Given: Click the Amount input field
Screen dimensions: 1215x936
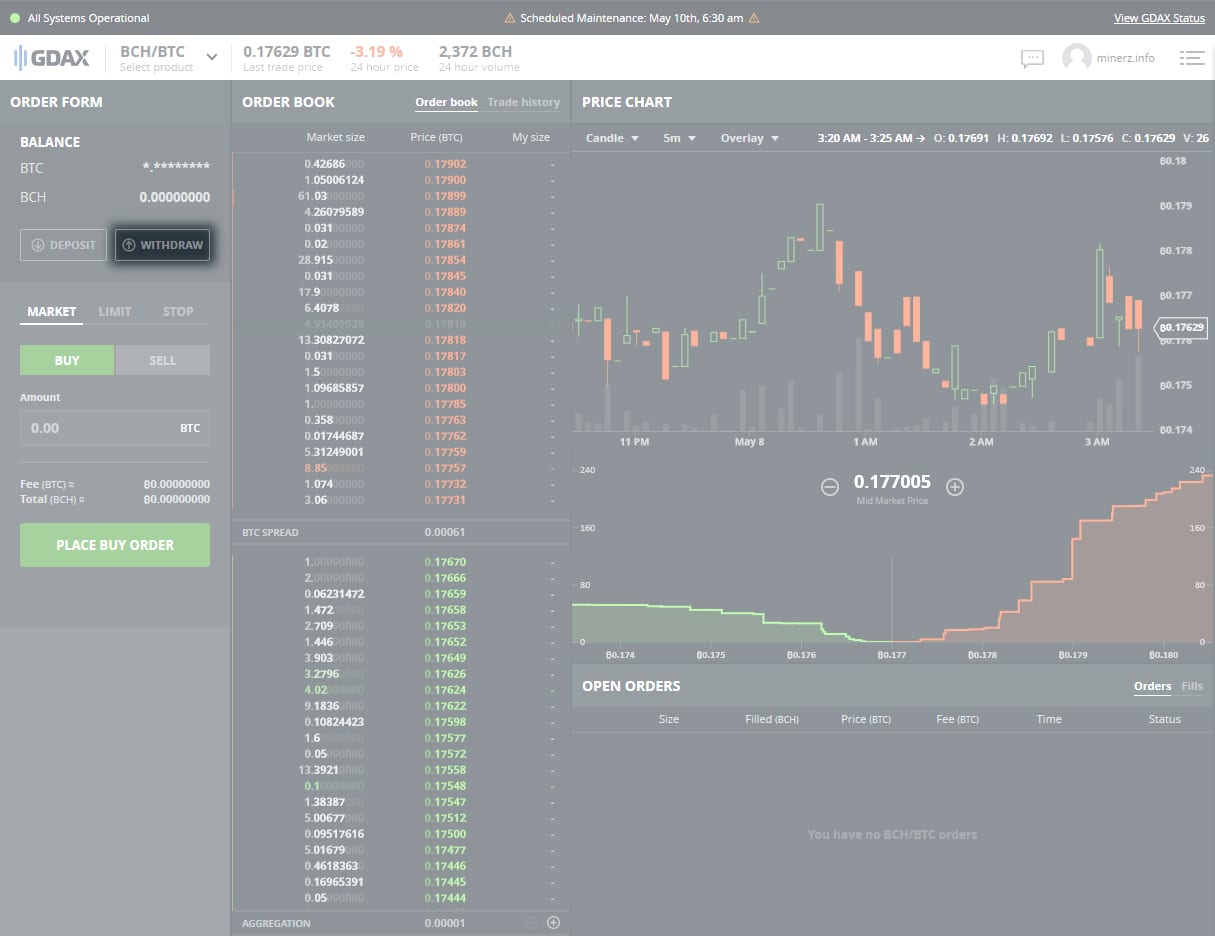Looking at the screenshot, I should pos(115,428).
